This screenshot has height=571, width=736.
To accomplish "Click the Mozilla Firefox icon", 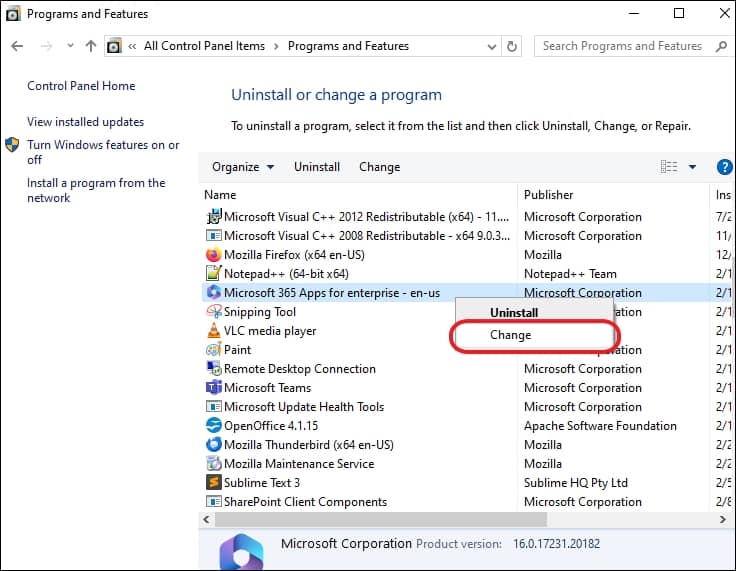I will 214,255.
